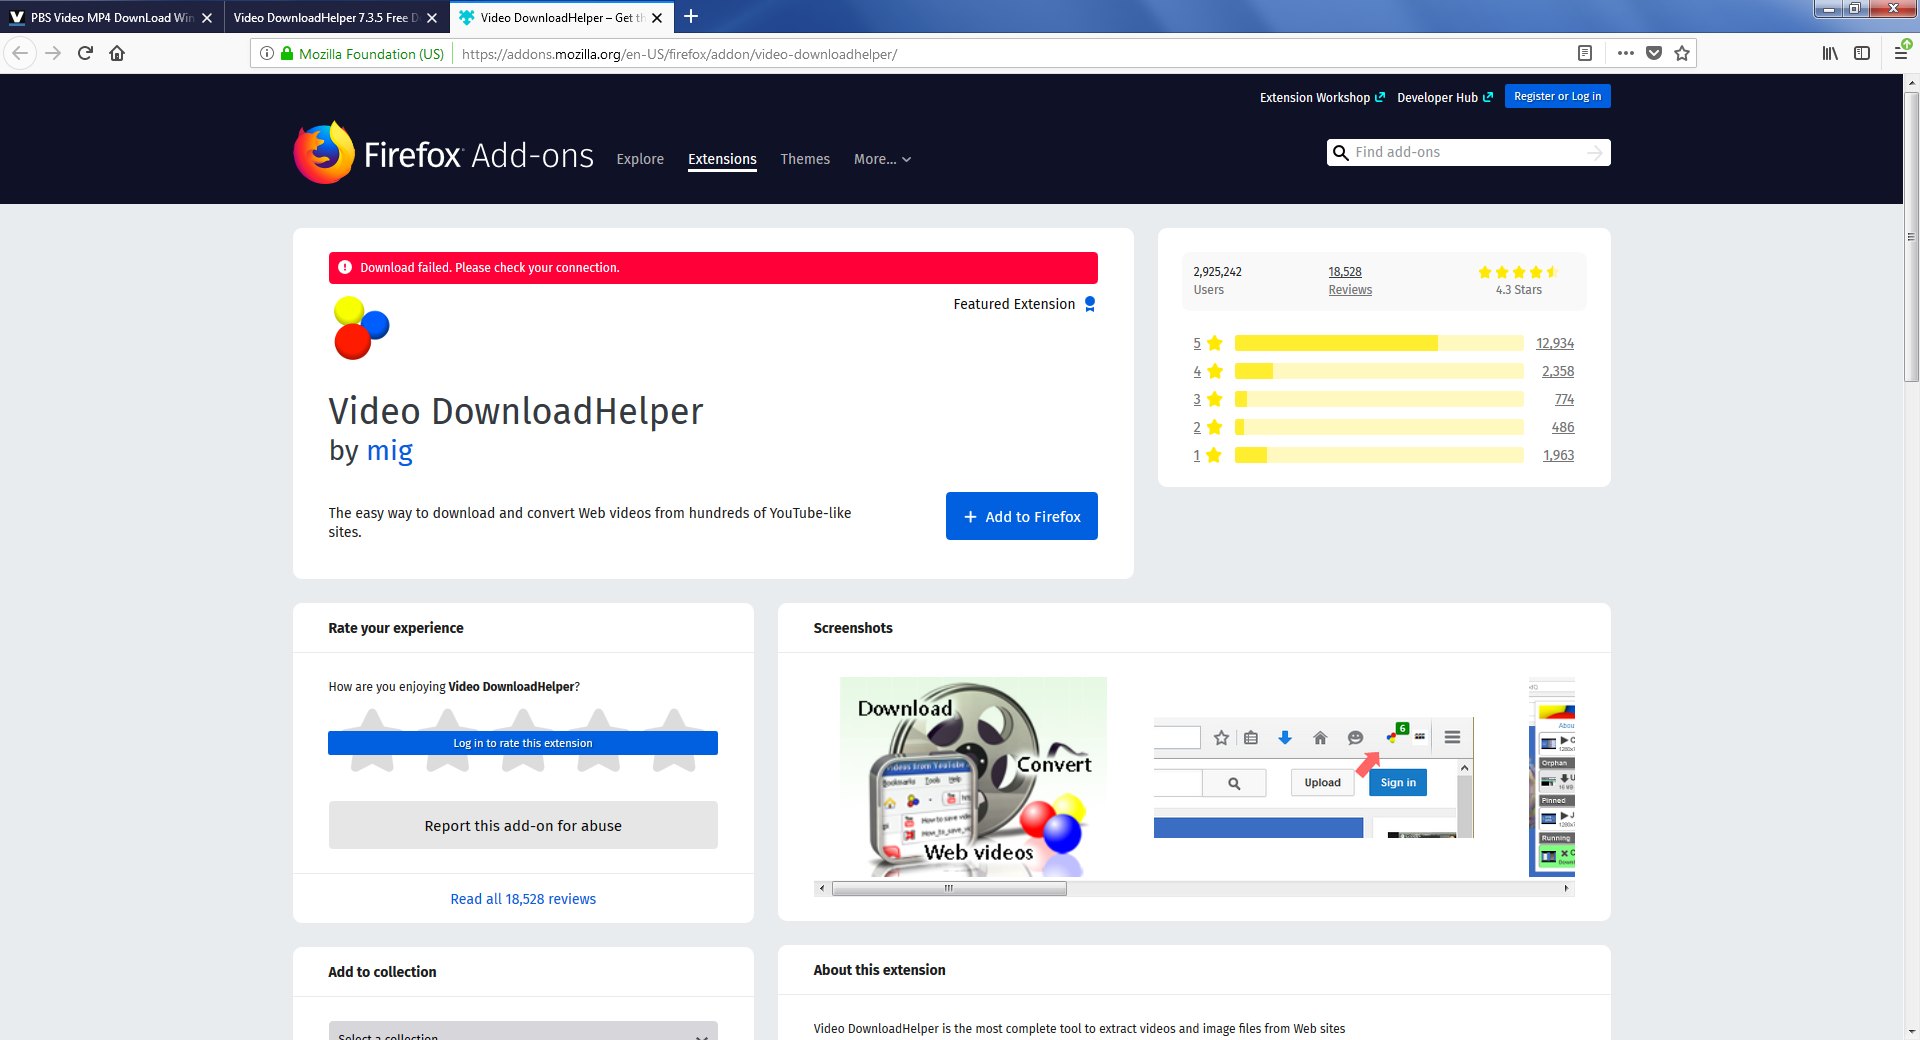1920x1040 pixels.
Task: Open the browser home page
Action: (117, 53)
